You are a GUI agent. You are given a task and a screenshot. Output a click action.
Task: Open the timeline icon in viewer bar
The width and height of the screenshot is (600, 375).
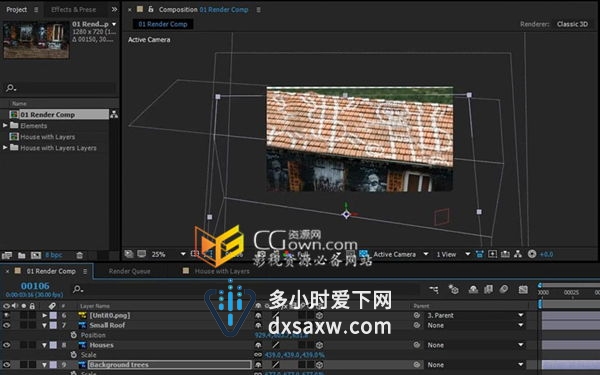[505, 254]
